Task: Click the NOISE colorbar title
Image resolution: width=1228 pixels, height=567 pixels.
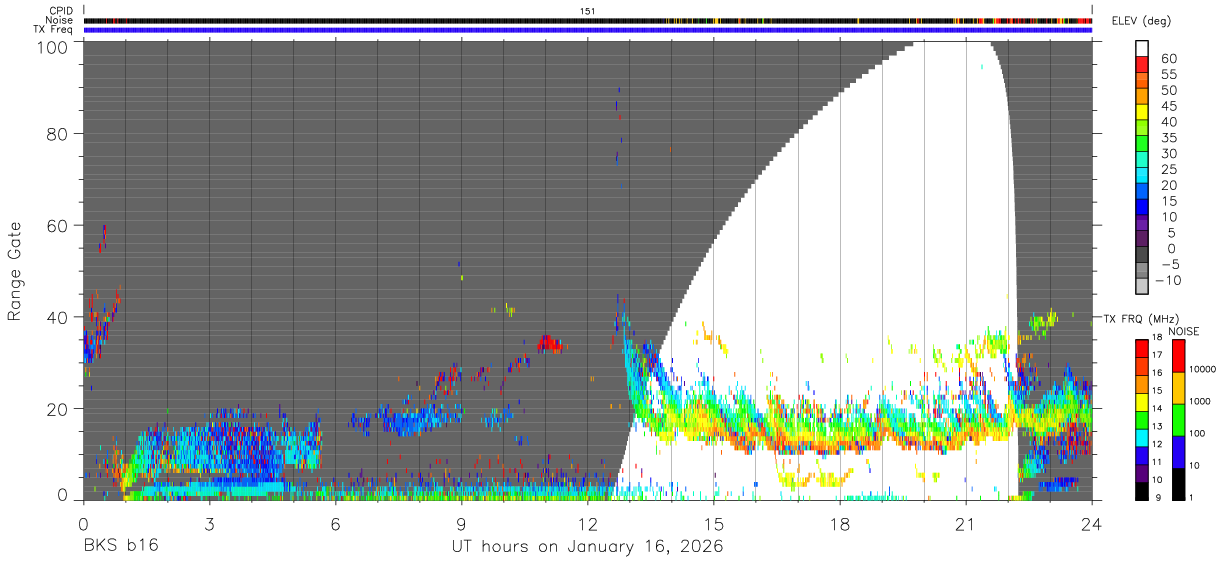Action: [1184, 331]
